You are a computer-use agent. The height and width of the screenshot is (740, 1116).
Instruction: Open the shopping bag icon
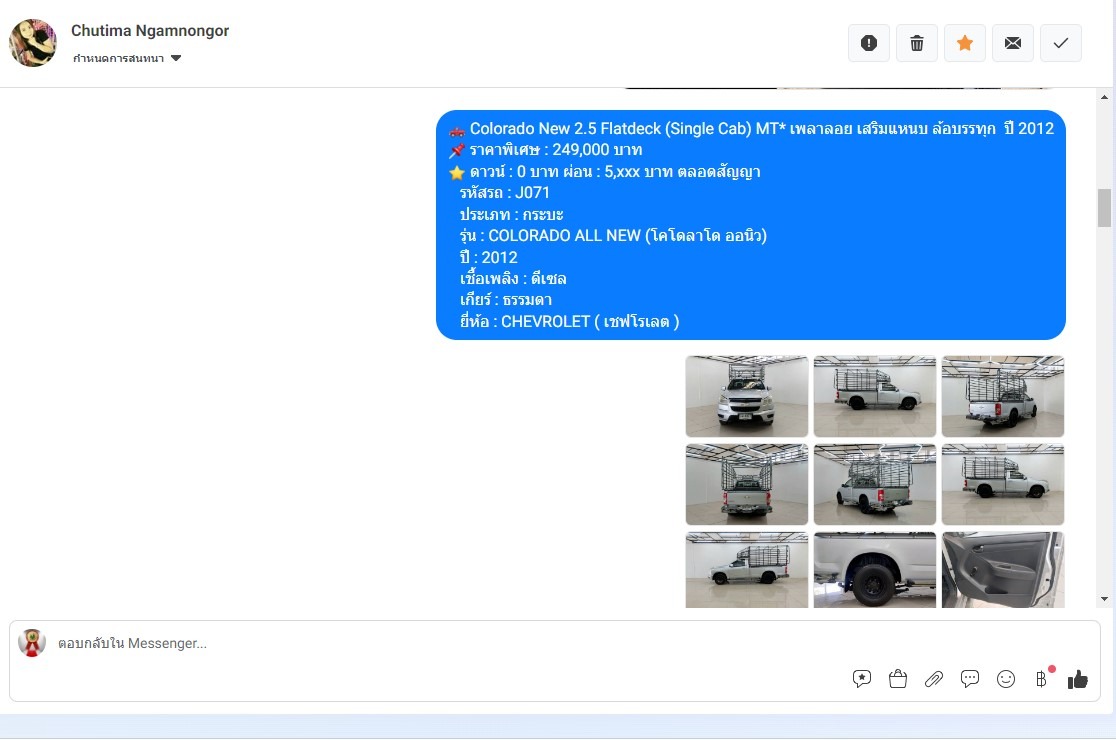click(x=897, y=679)
